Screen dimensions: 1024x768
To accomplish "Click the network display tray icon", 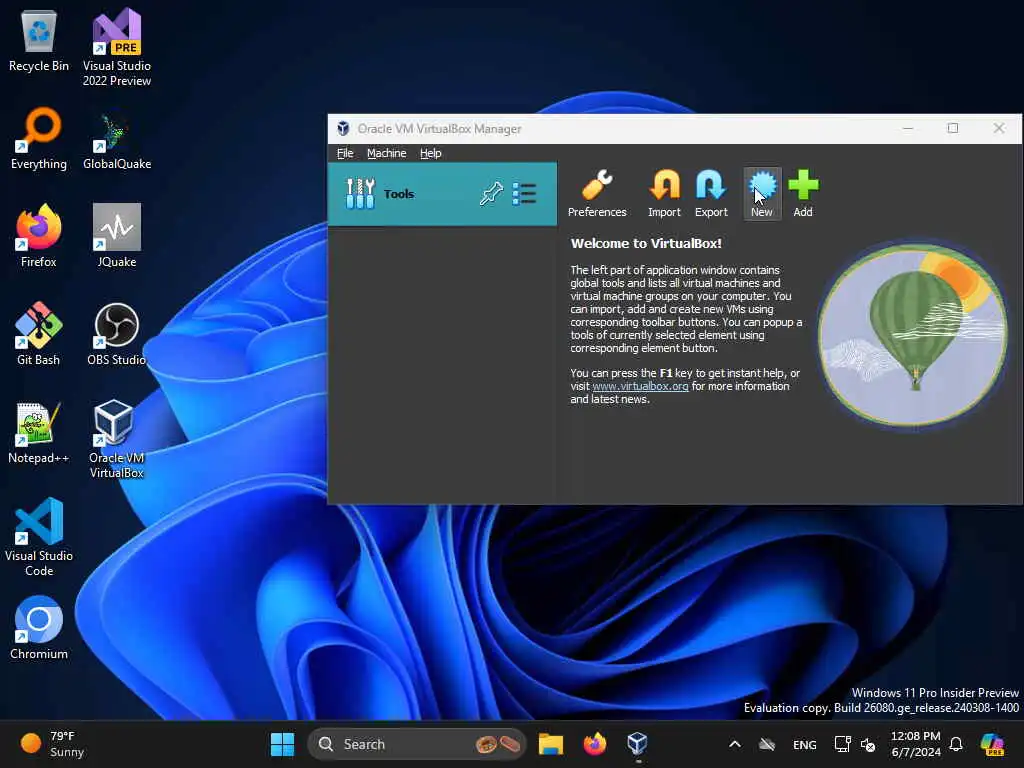I will tap(842, 744).
